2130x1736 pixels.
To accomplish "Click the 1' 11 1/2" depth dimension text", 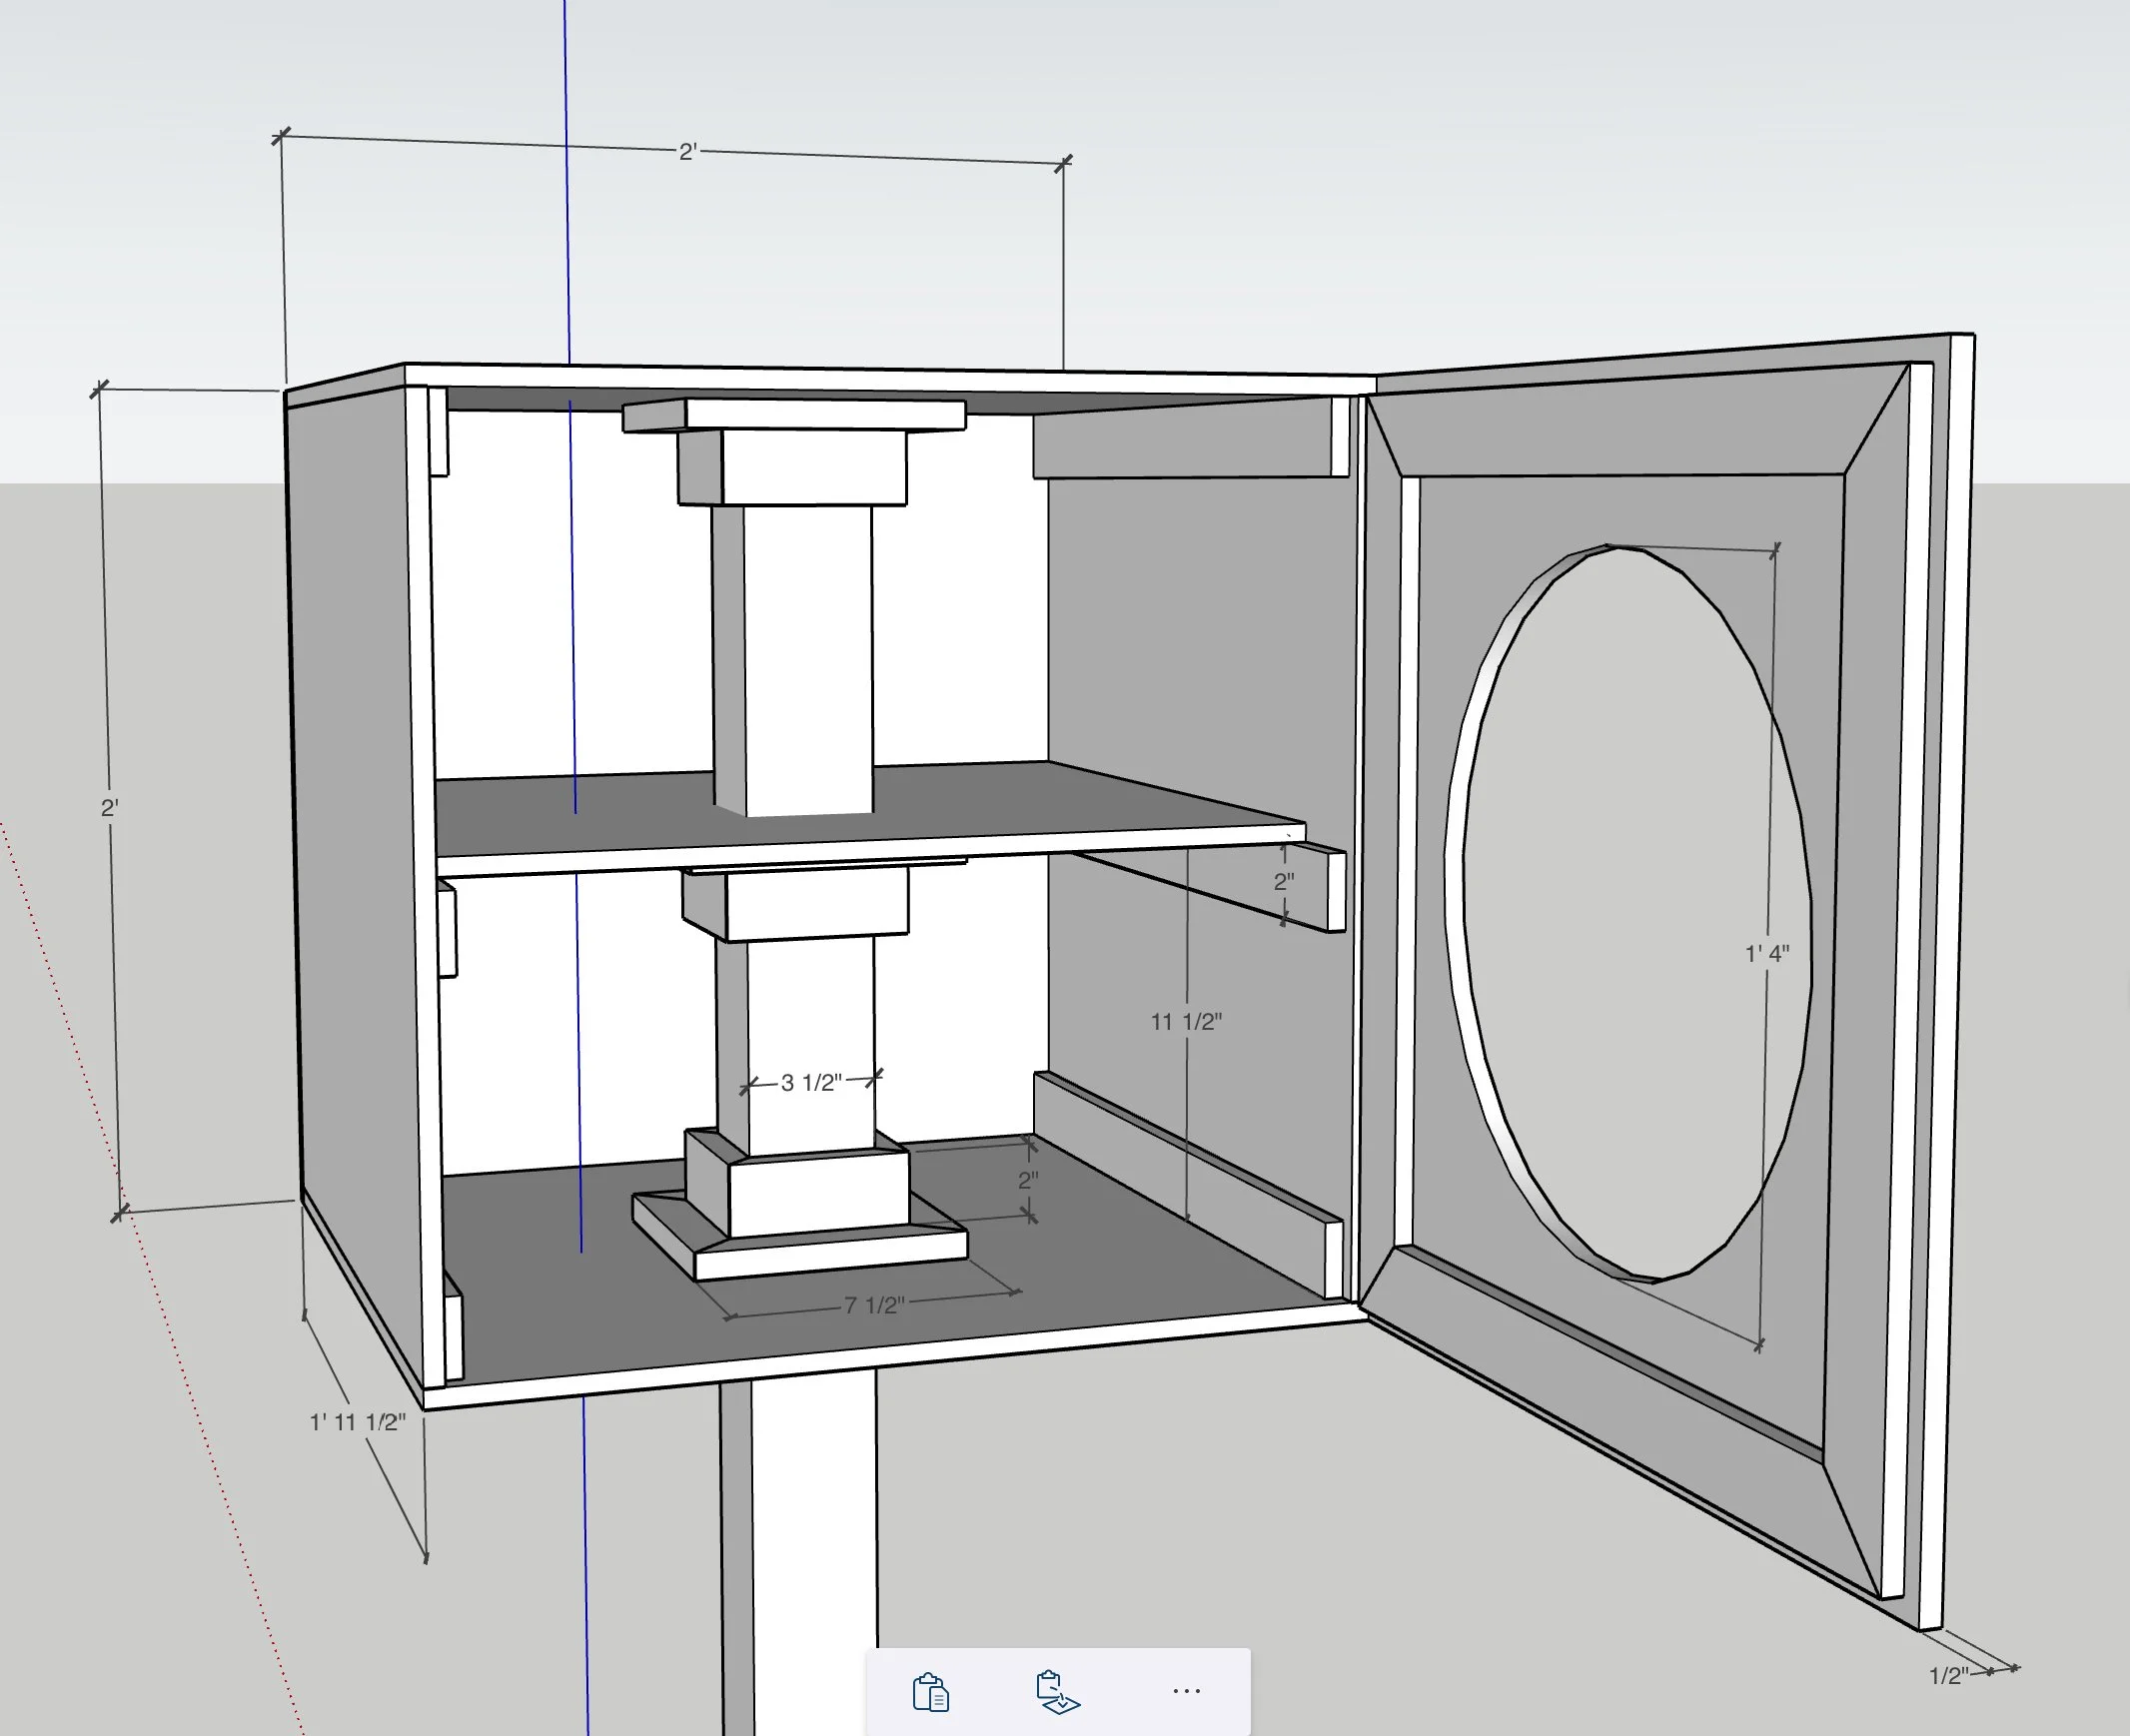I will click(358, 1422).
